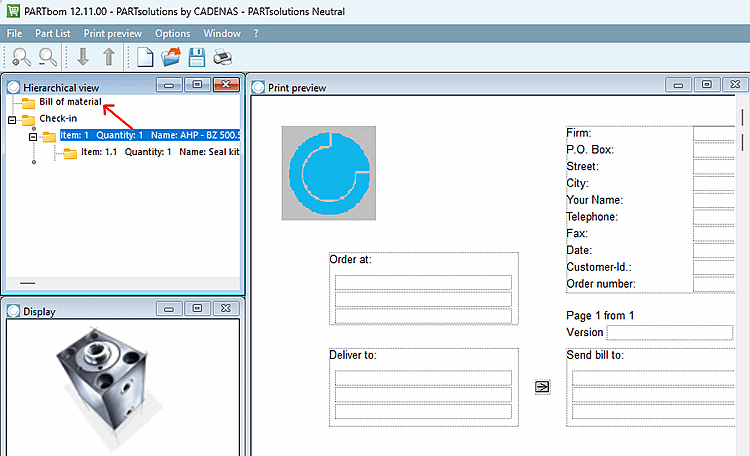Click the Hierarchical view panel icon
This screenshot has width=750, height=456.
point(13,87)
